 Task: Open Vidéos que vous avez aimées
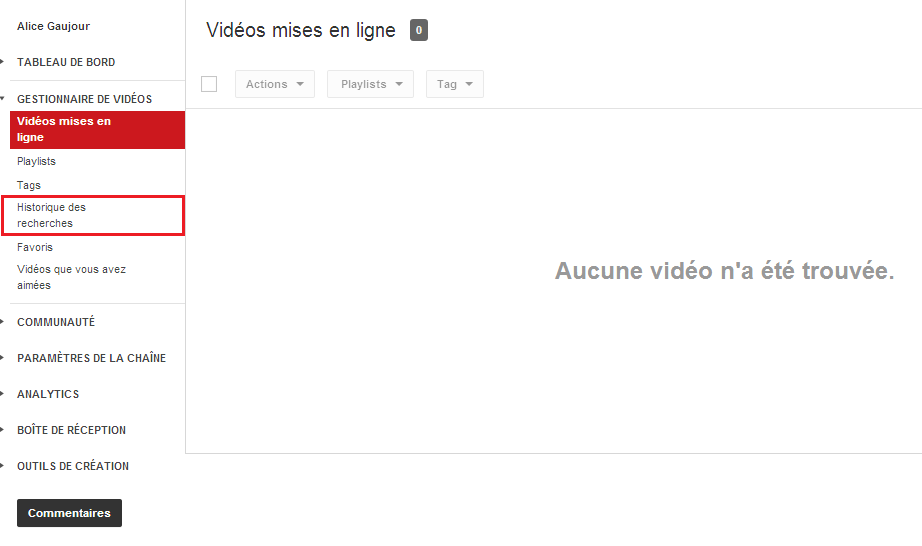pyautogui.click(x=71, y=277)
